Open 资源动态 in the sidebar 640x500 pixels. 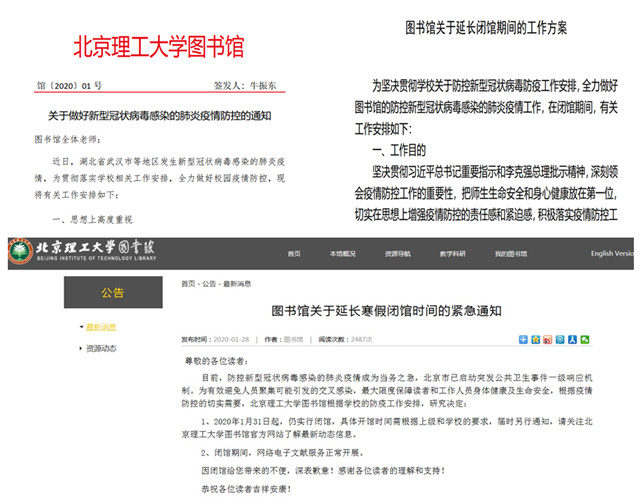101,348
